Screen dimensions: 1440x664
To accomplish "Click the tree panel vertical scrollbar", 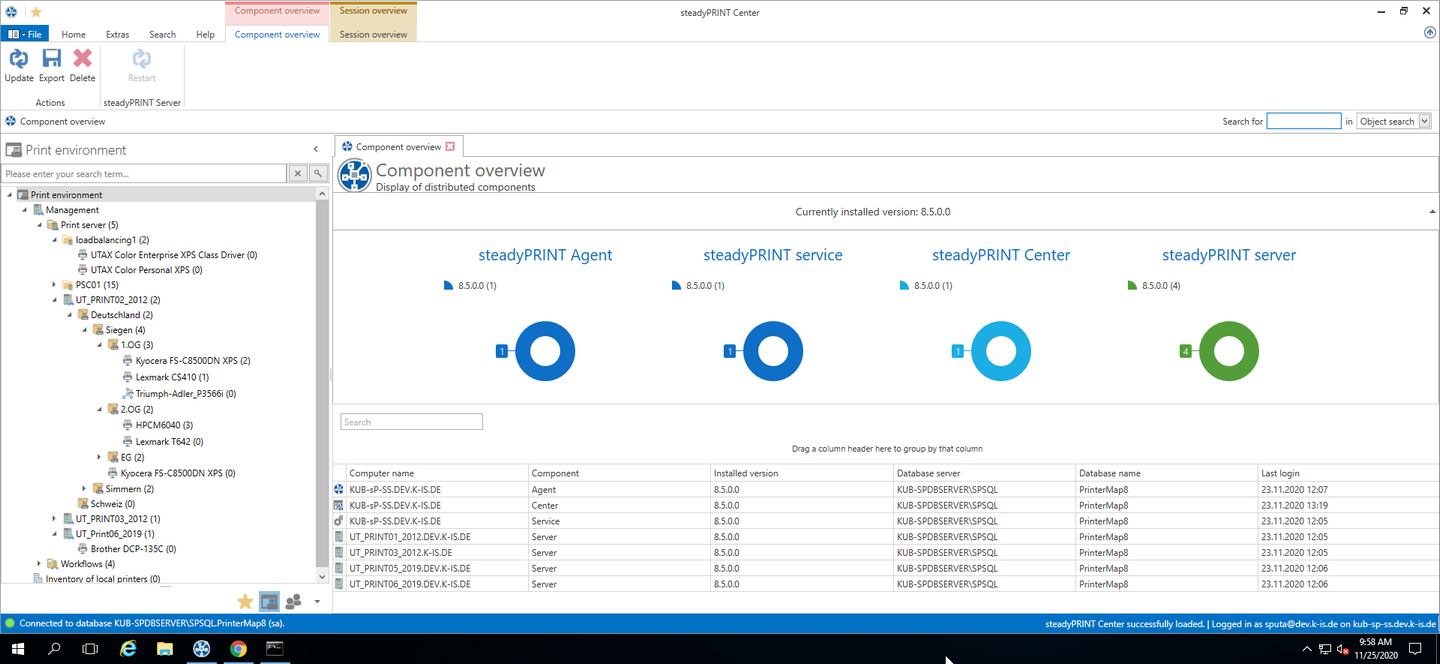I will point(322,385).
